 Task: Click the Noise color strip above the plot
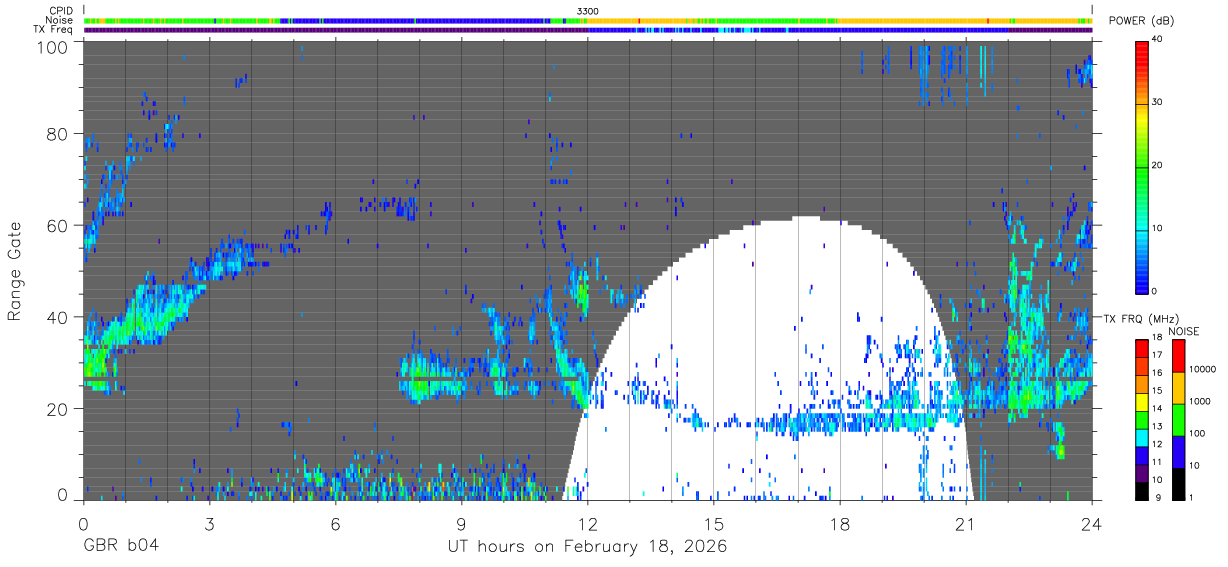(x=588, y=20)
